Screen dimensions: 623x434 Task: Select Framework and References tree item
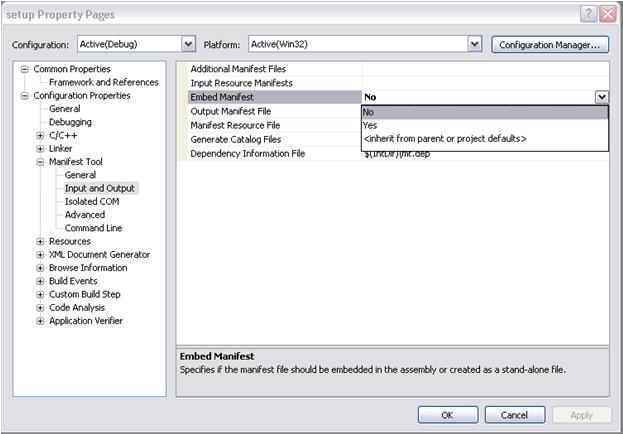click(103, 82)
